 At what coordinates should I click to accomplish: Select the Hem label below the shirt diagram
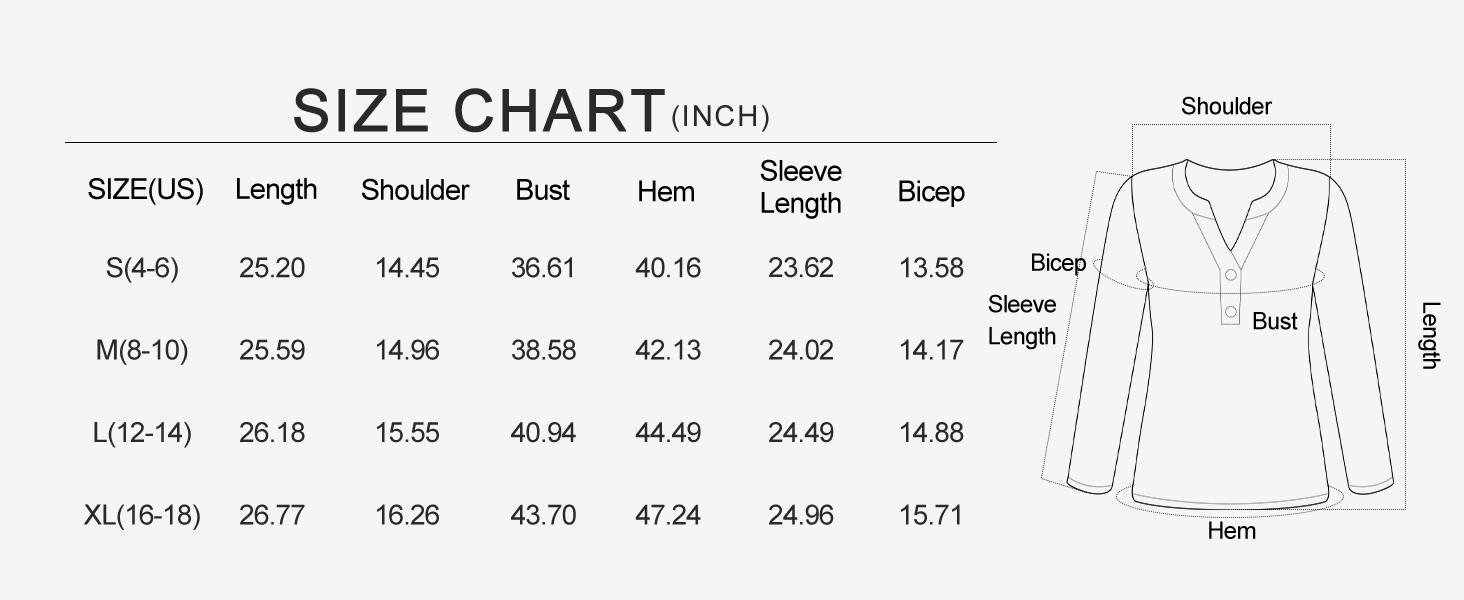coord(1231,531)
